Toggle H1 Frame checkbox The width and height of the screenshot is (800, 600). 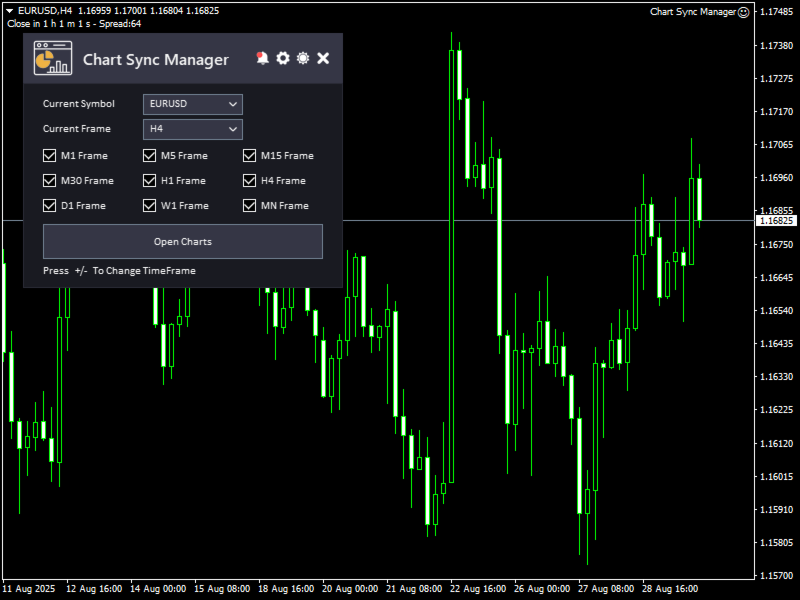coord(149,181)
